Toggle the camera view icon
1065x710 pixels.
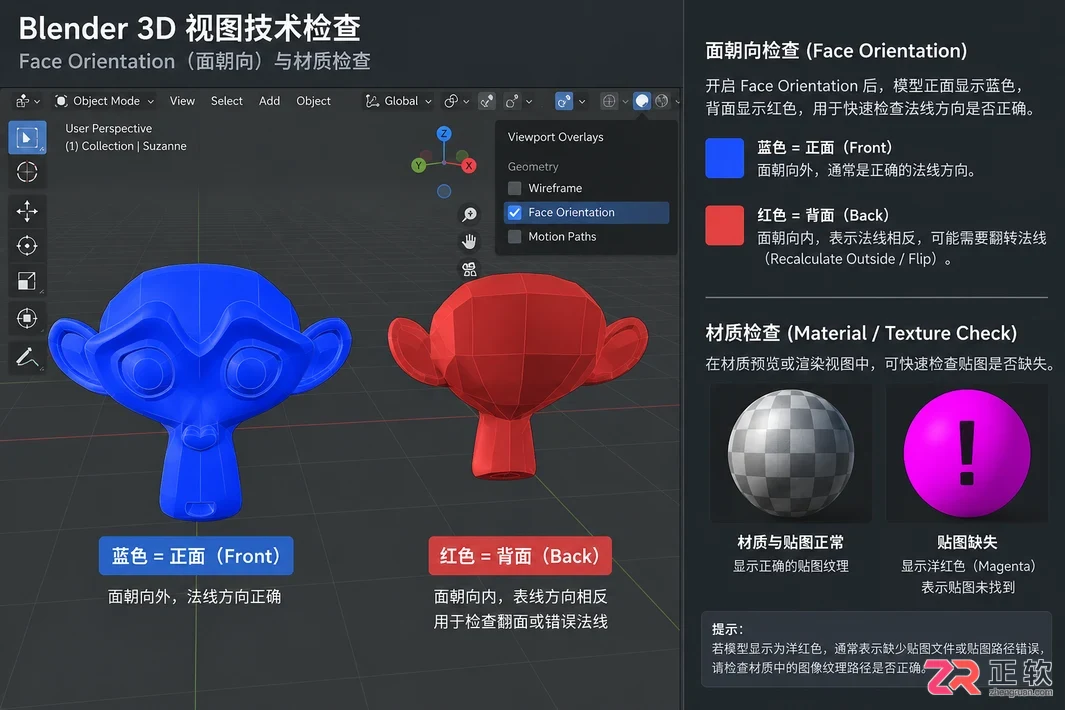tap(469, 269)
